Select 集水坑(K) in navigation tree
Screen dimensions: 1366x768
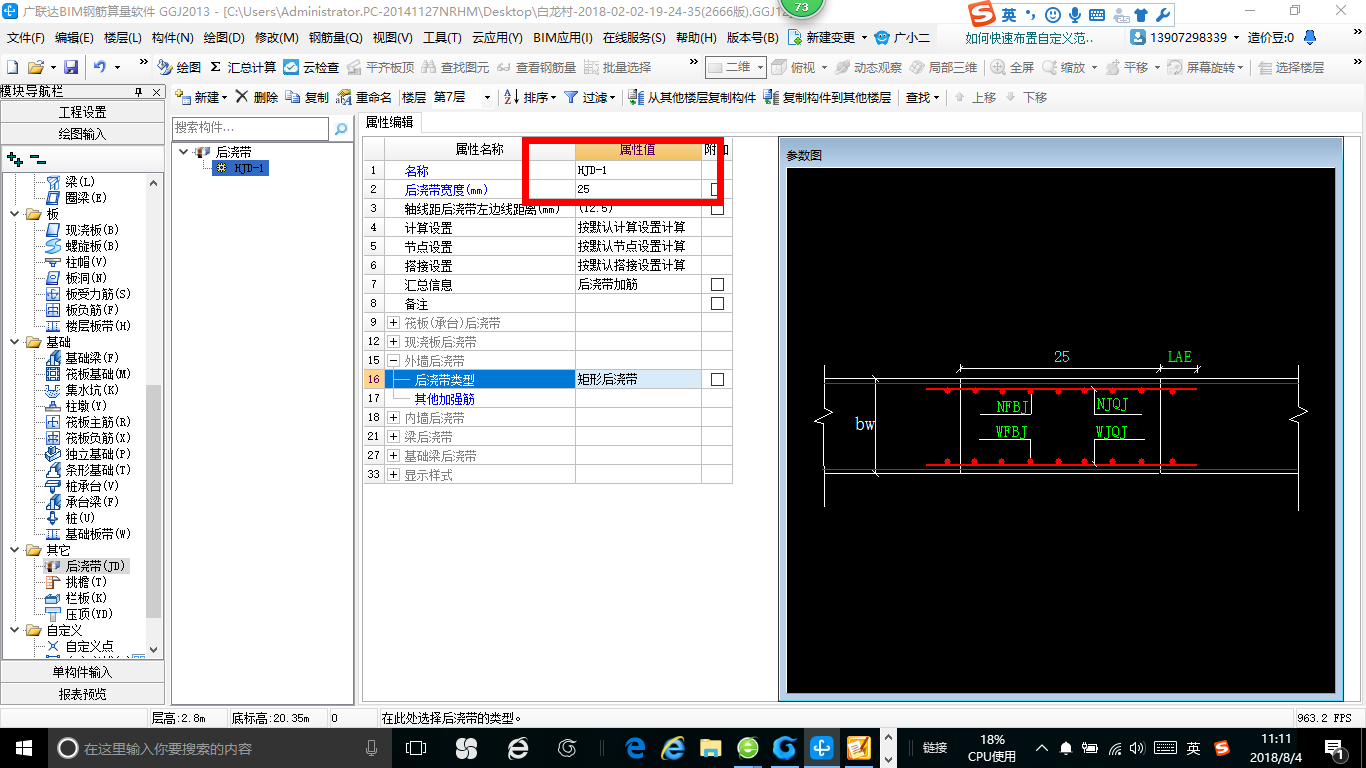92,390
